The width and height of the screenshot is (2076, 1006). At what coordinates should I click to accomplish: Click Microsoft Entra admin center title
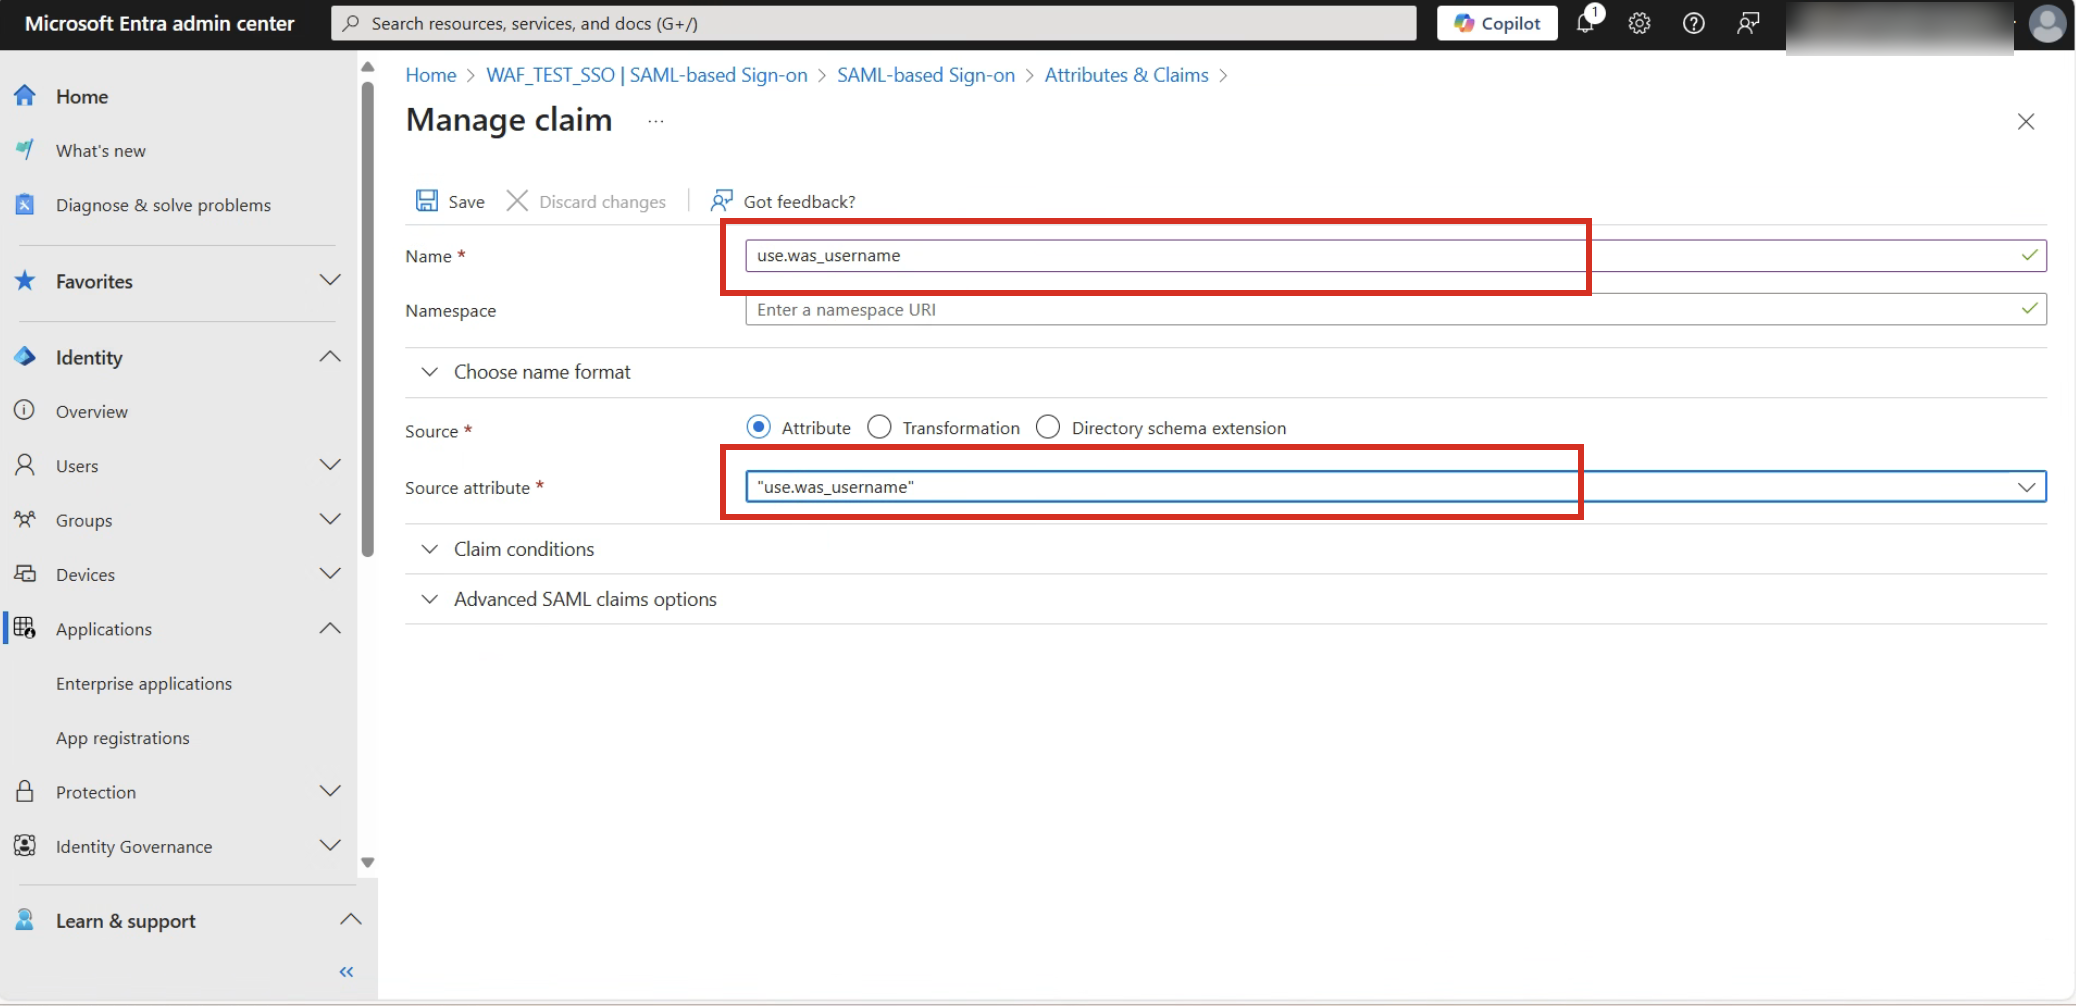160,24
